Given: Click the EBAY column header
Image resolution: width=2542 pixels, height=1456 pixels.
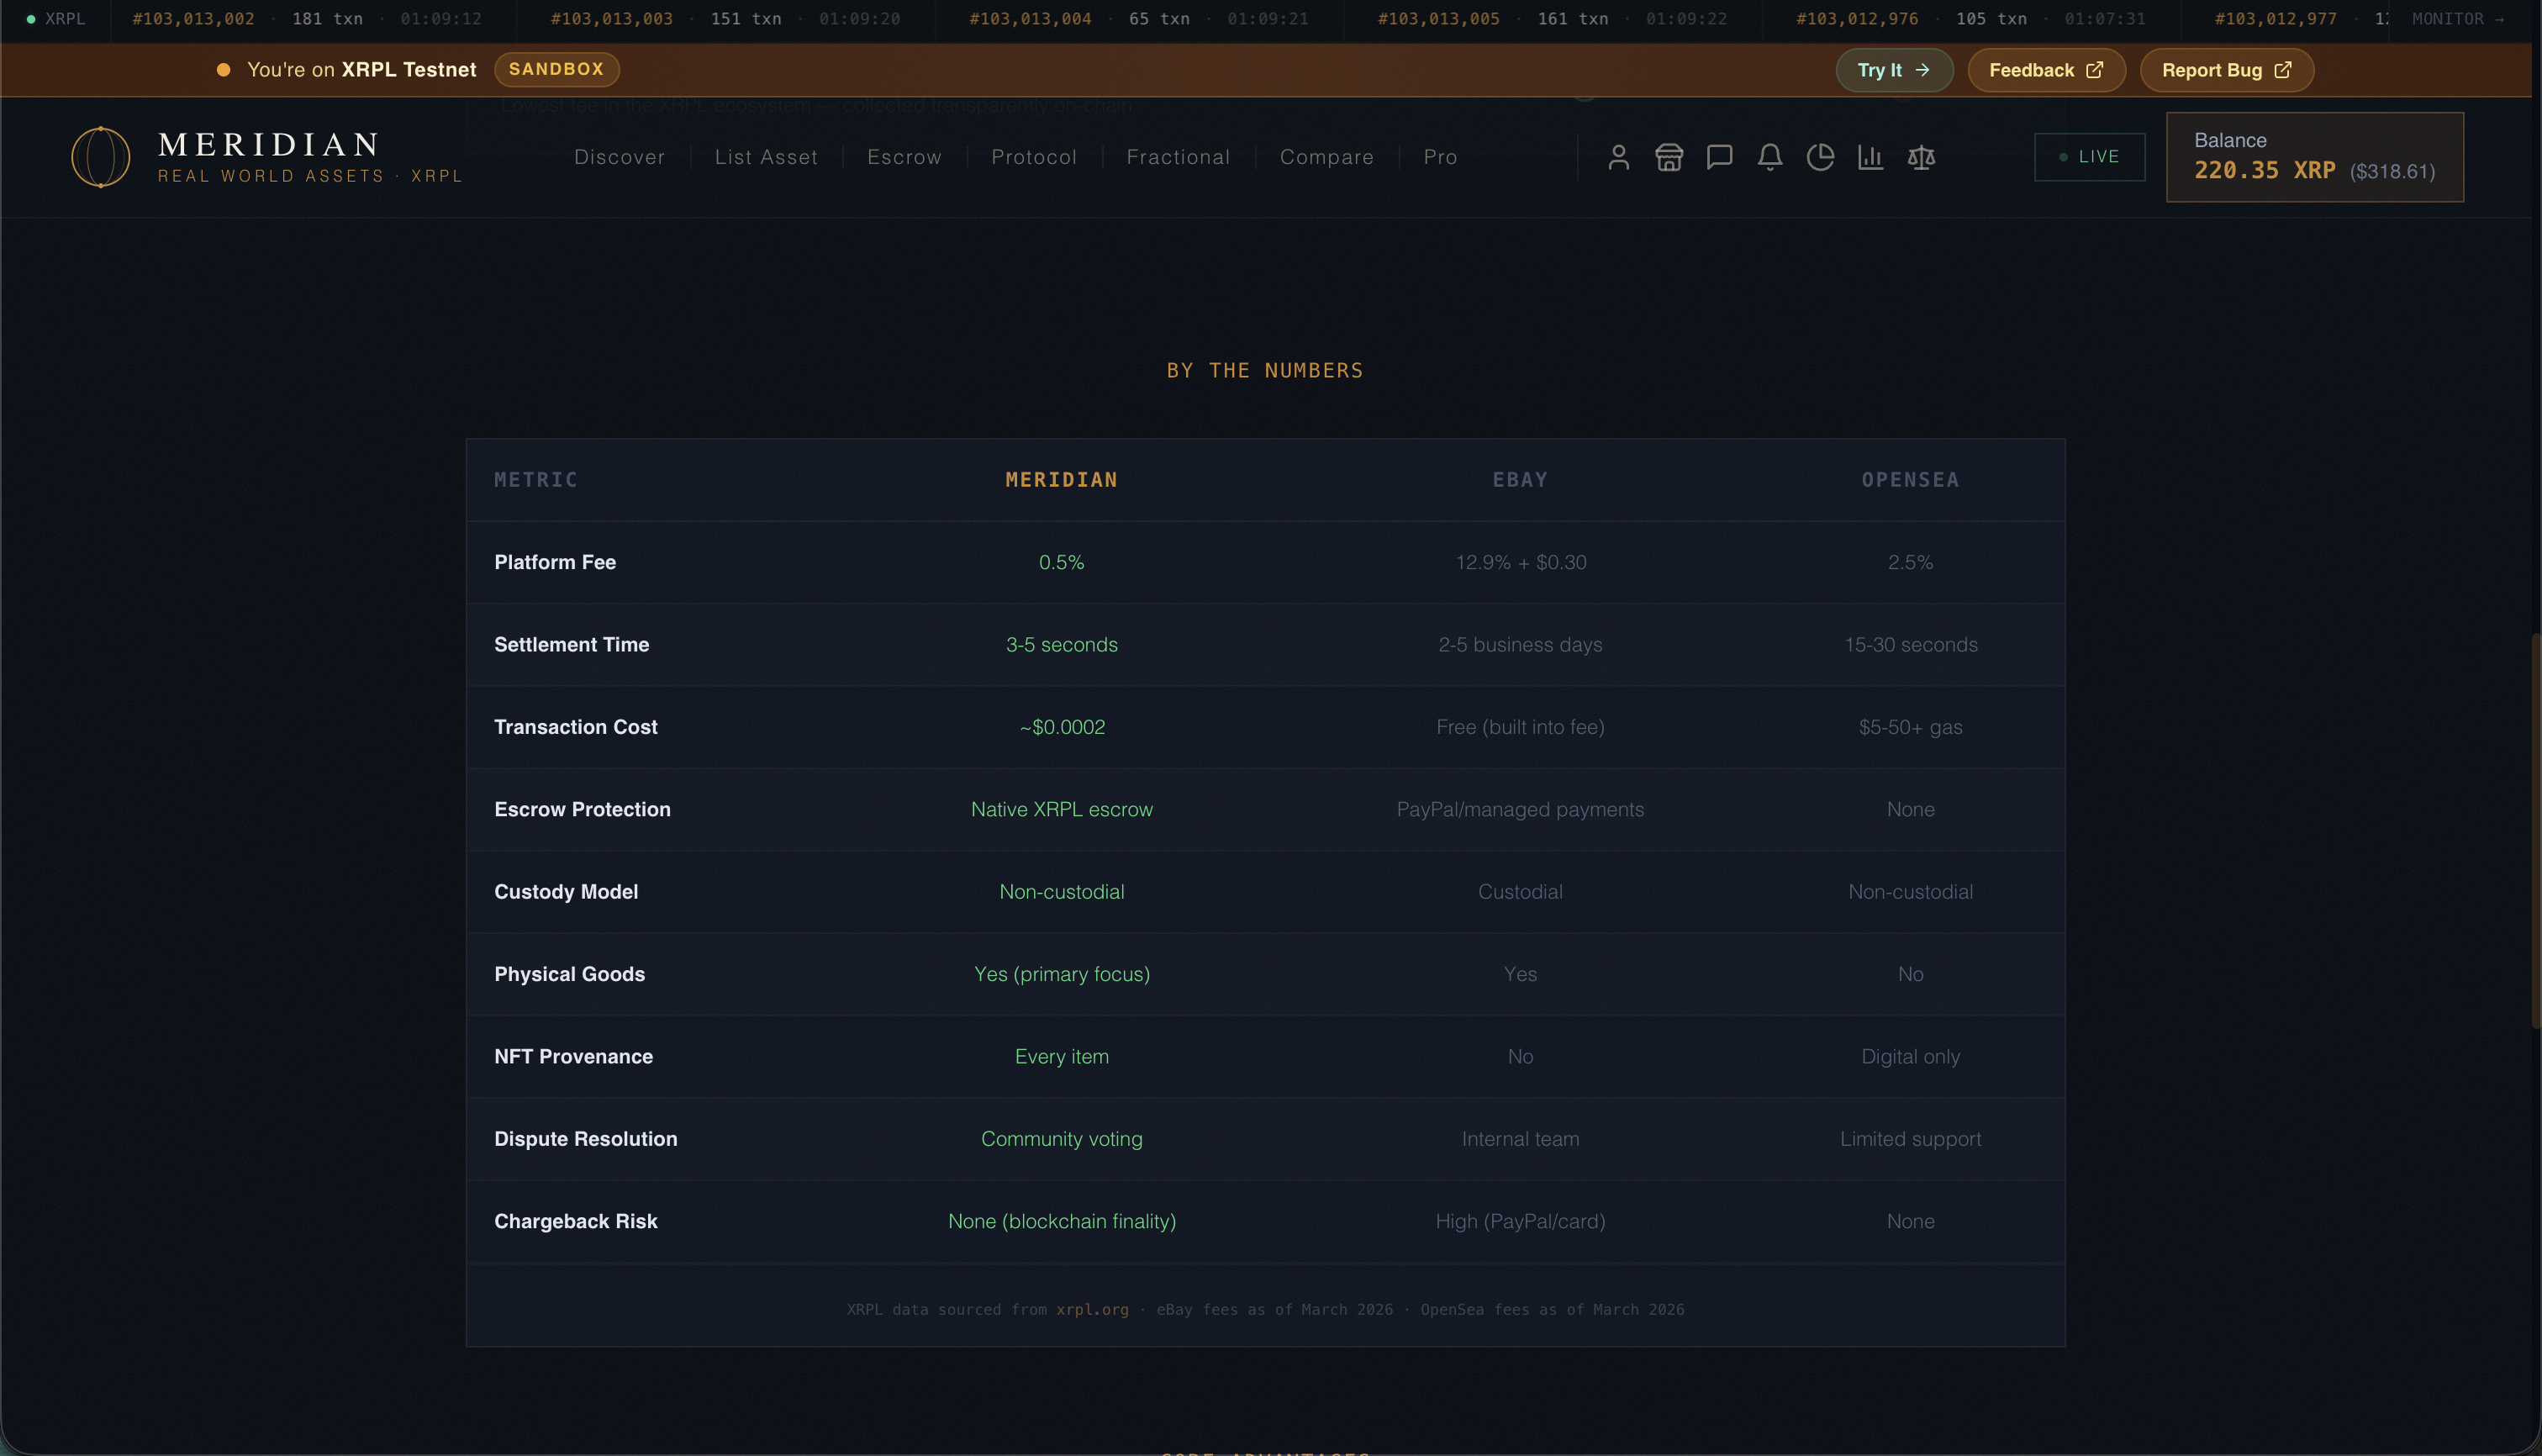Looking at the screenshot, I should [1520, 480].
